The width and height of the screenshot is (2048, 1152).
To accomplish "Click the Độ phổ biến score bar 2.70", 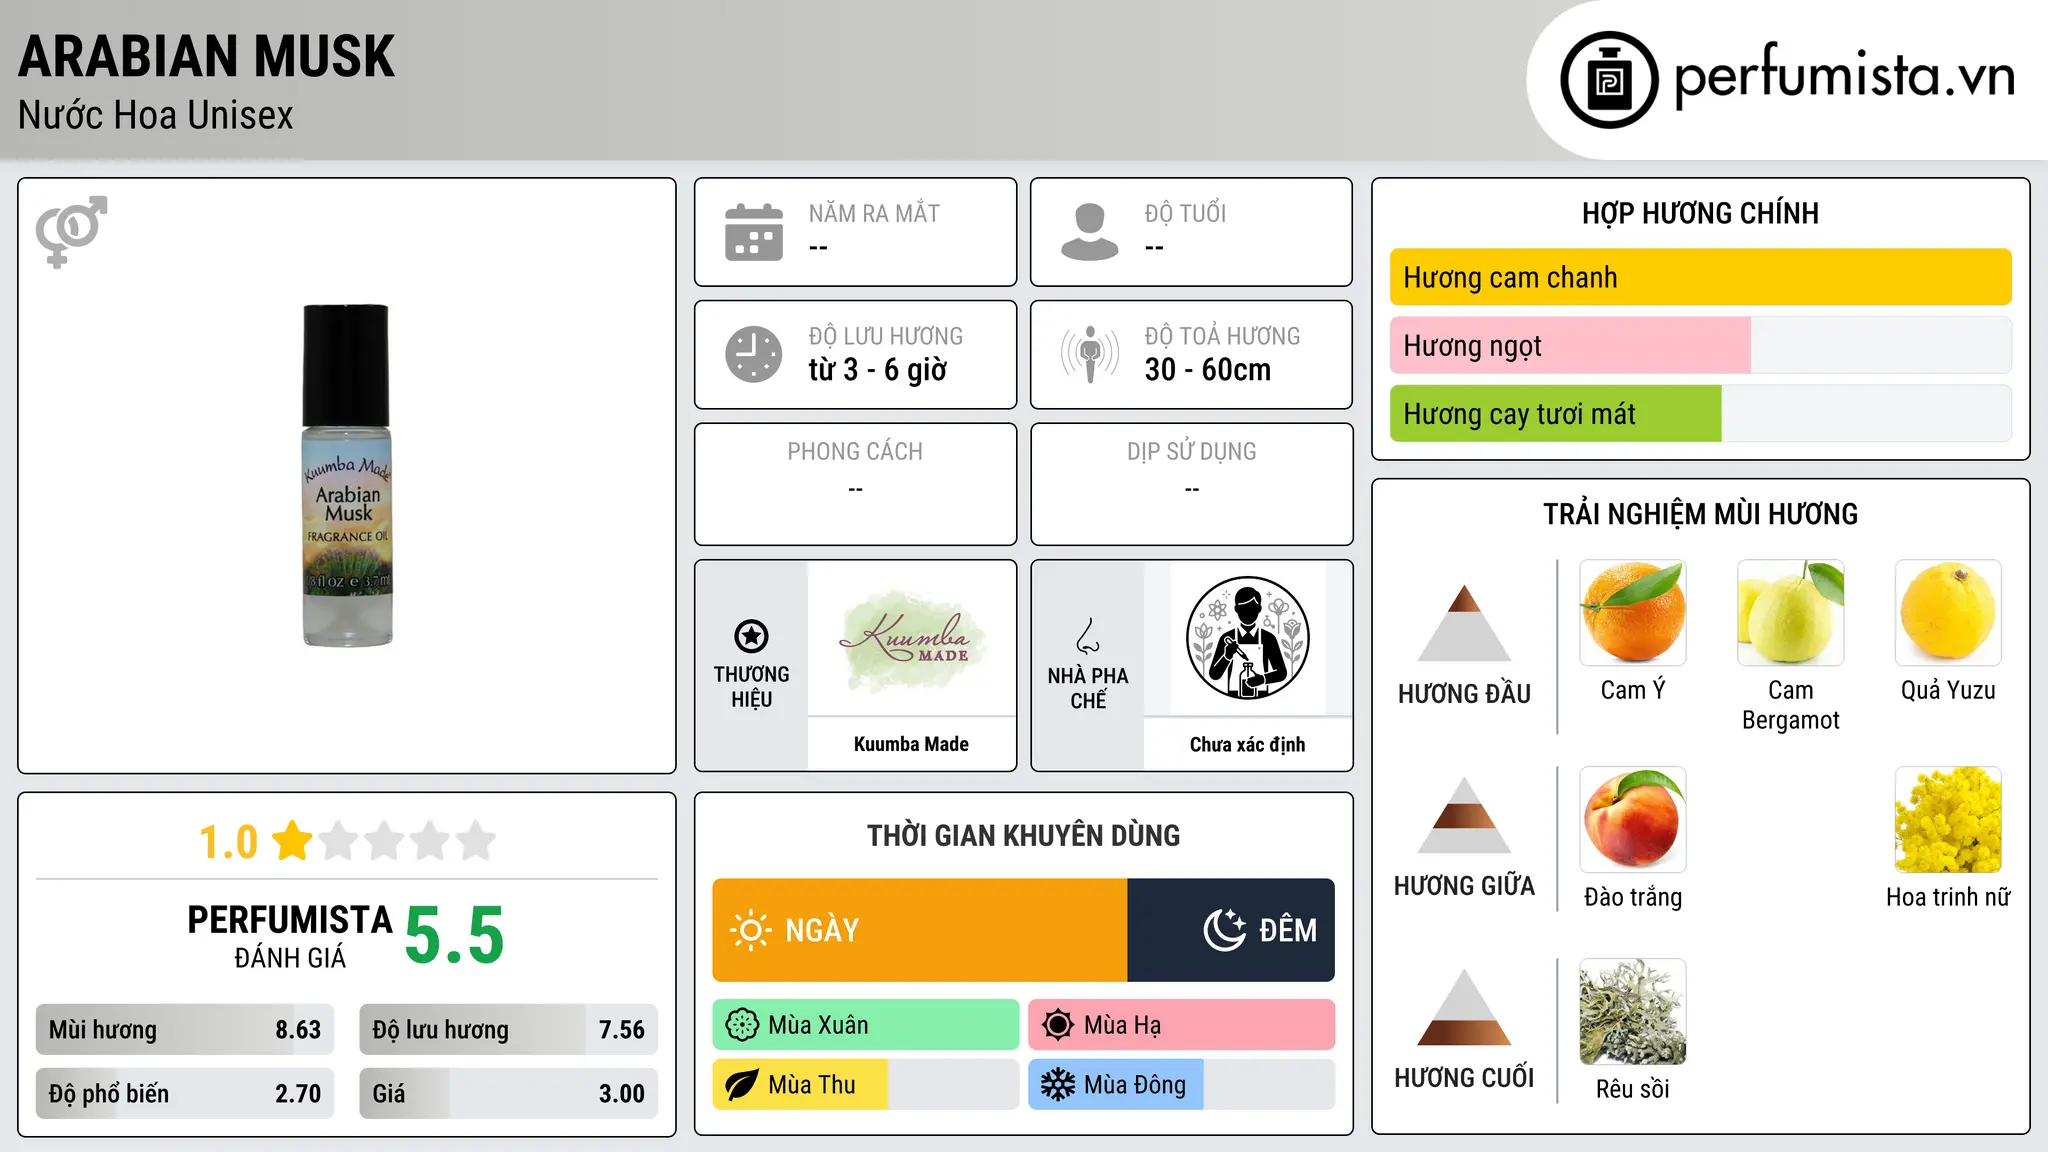I will [185, 1093].
